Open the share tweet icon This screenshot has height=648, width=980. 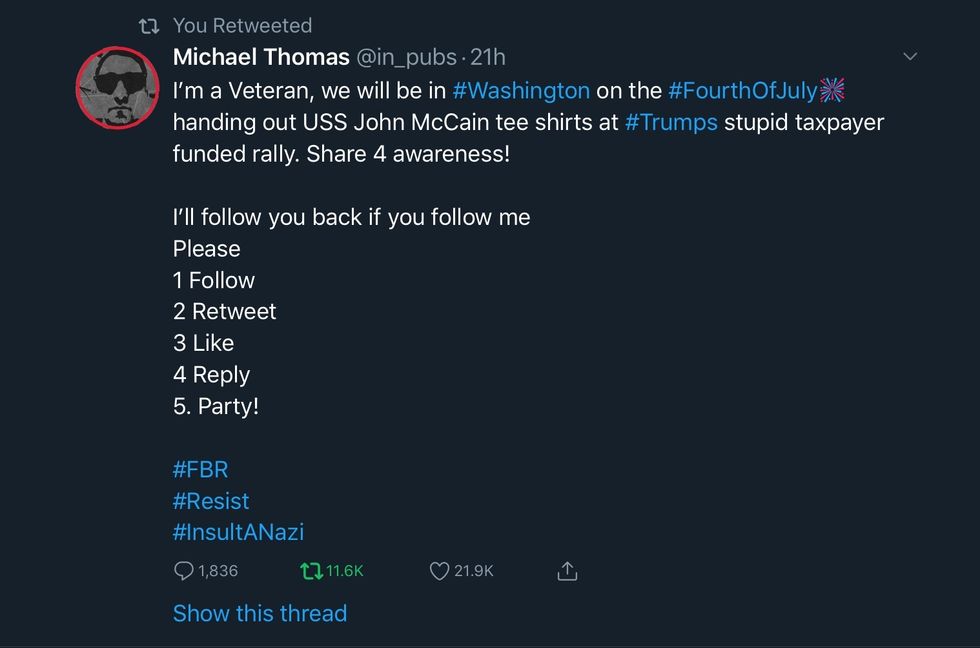(567, 571)
